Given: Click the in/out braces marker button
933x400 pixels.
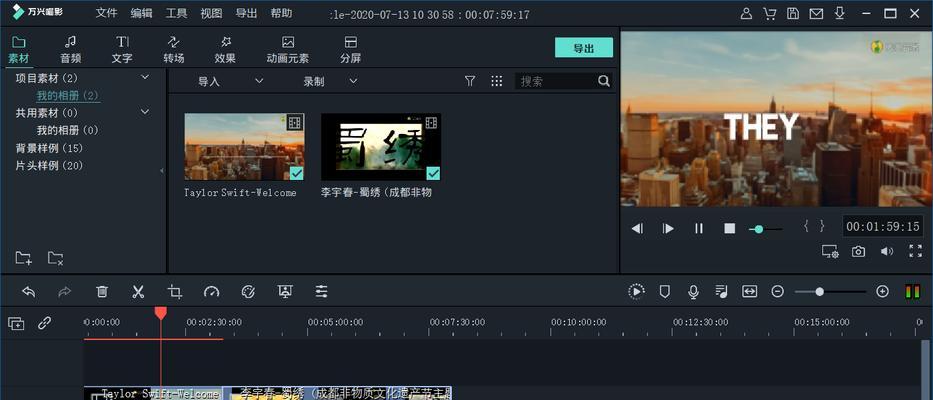Looking at the screenshot, I should [x=814, y=226].
